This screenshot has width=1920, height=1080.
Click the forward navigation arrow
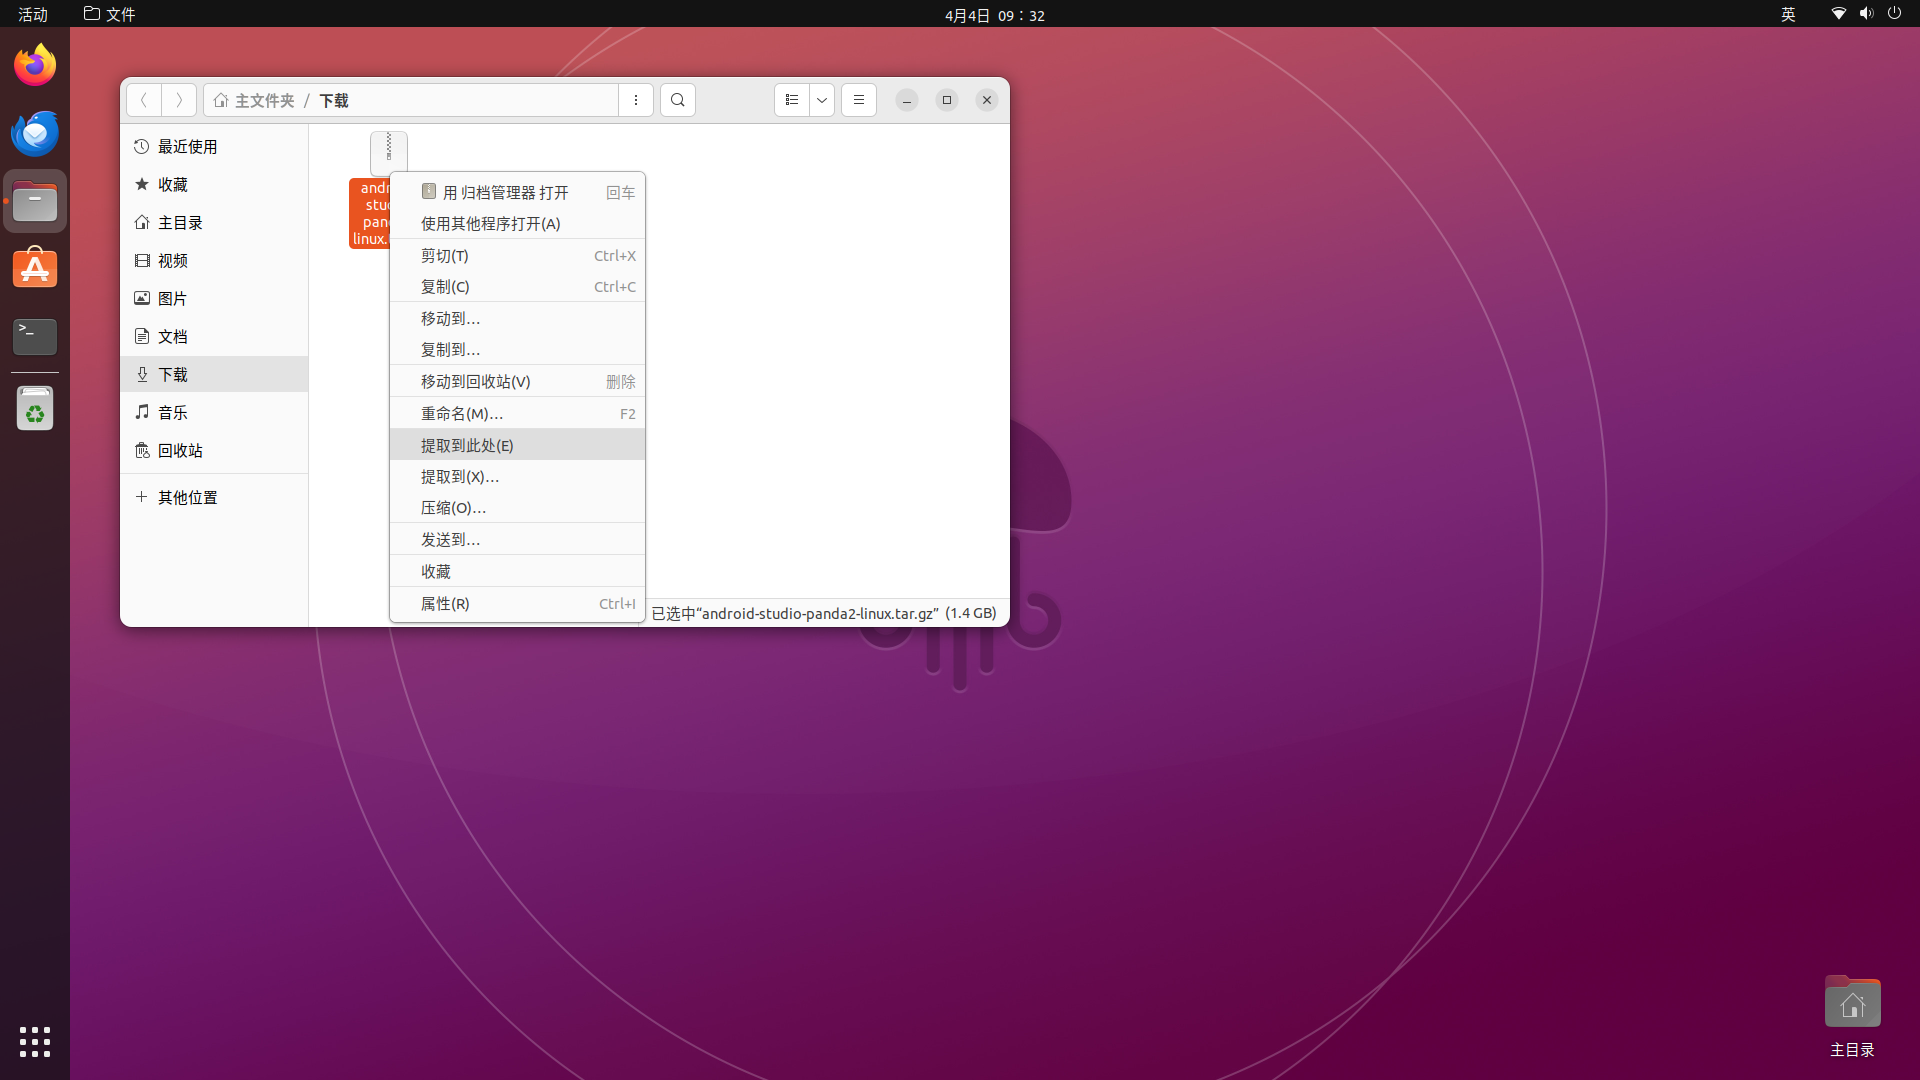(x=179, y=100)
